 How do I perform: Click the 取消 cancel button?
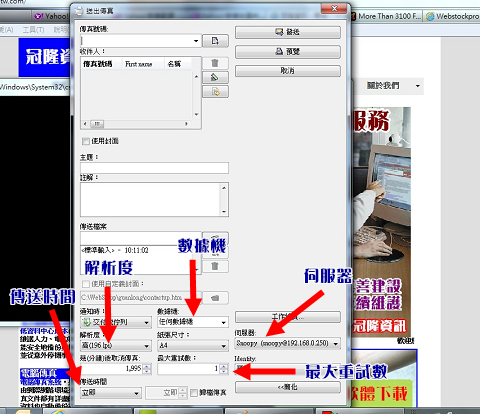coord(288,71)
